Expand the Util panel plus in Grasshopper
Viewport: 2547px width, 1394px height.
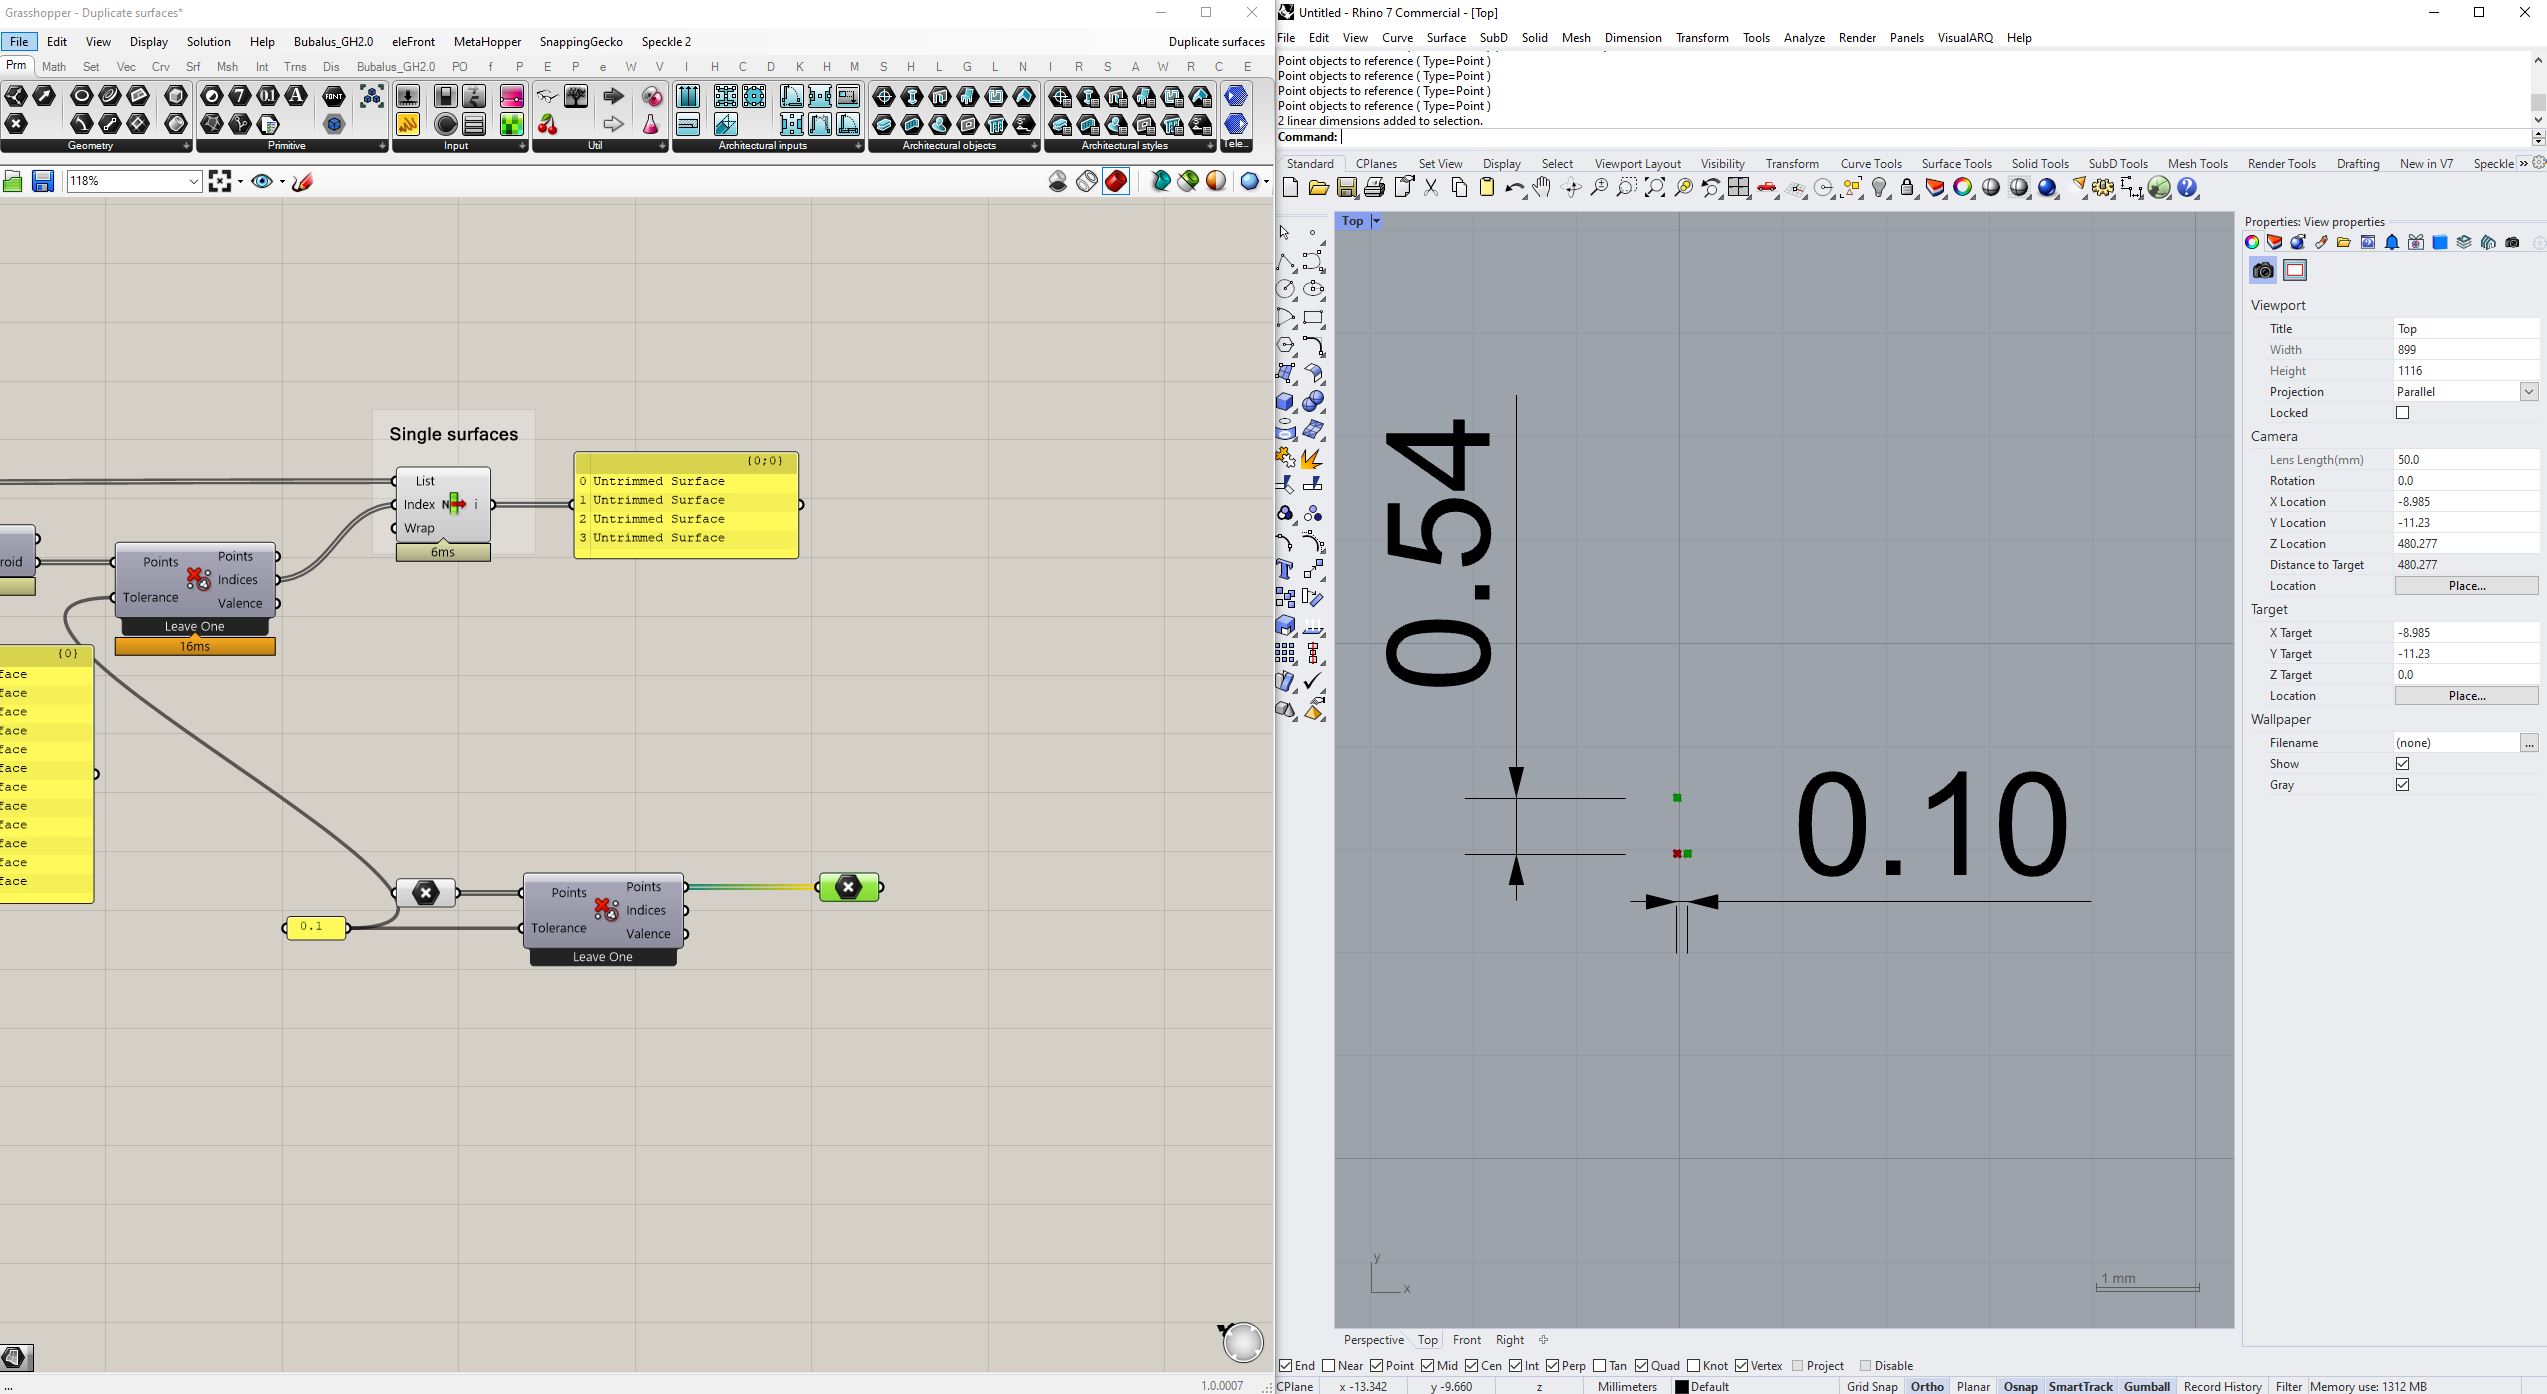pyautogui.click(x=662, y=146)
